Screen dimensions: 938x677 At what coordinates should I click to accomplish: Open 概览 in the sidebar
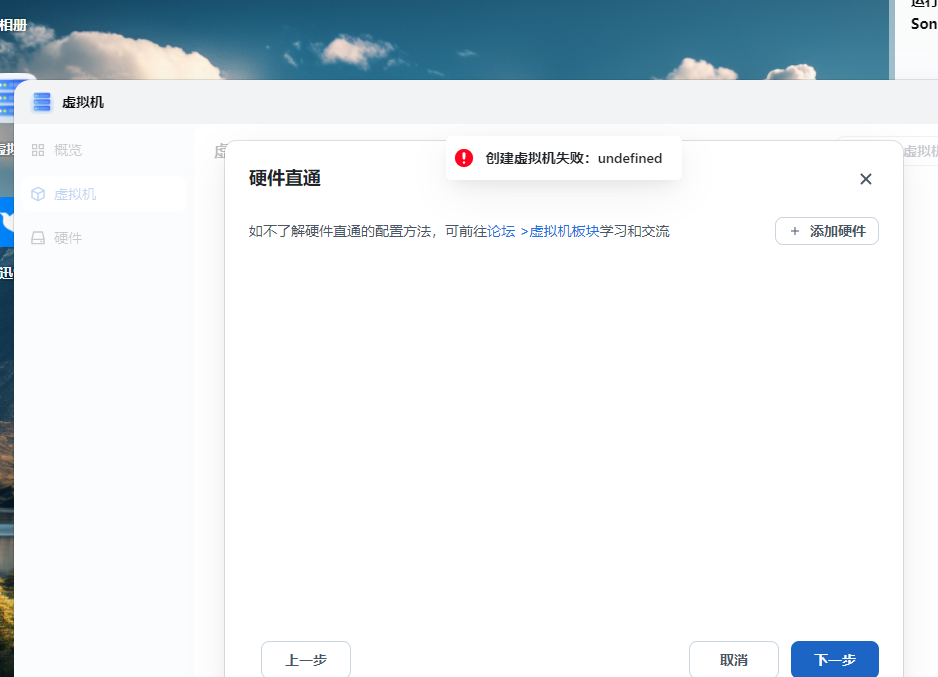point(103,150)
